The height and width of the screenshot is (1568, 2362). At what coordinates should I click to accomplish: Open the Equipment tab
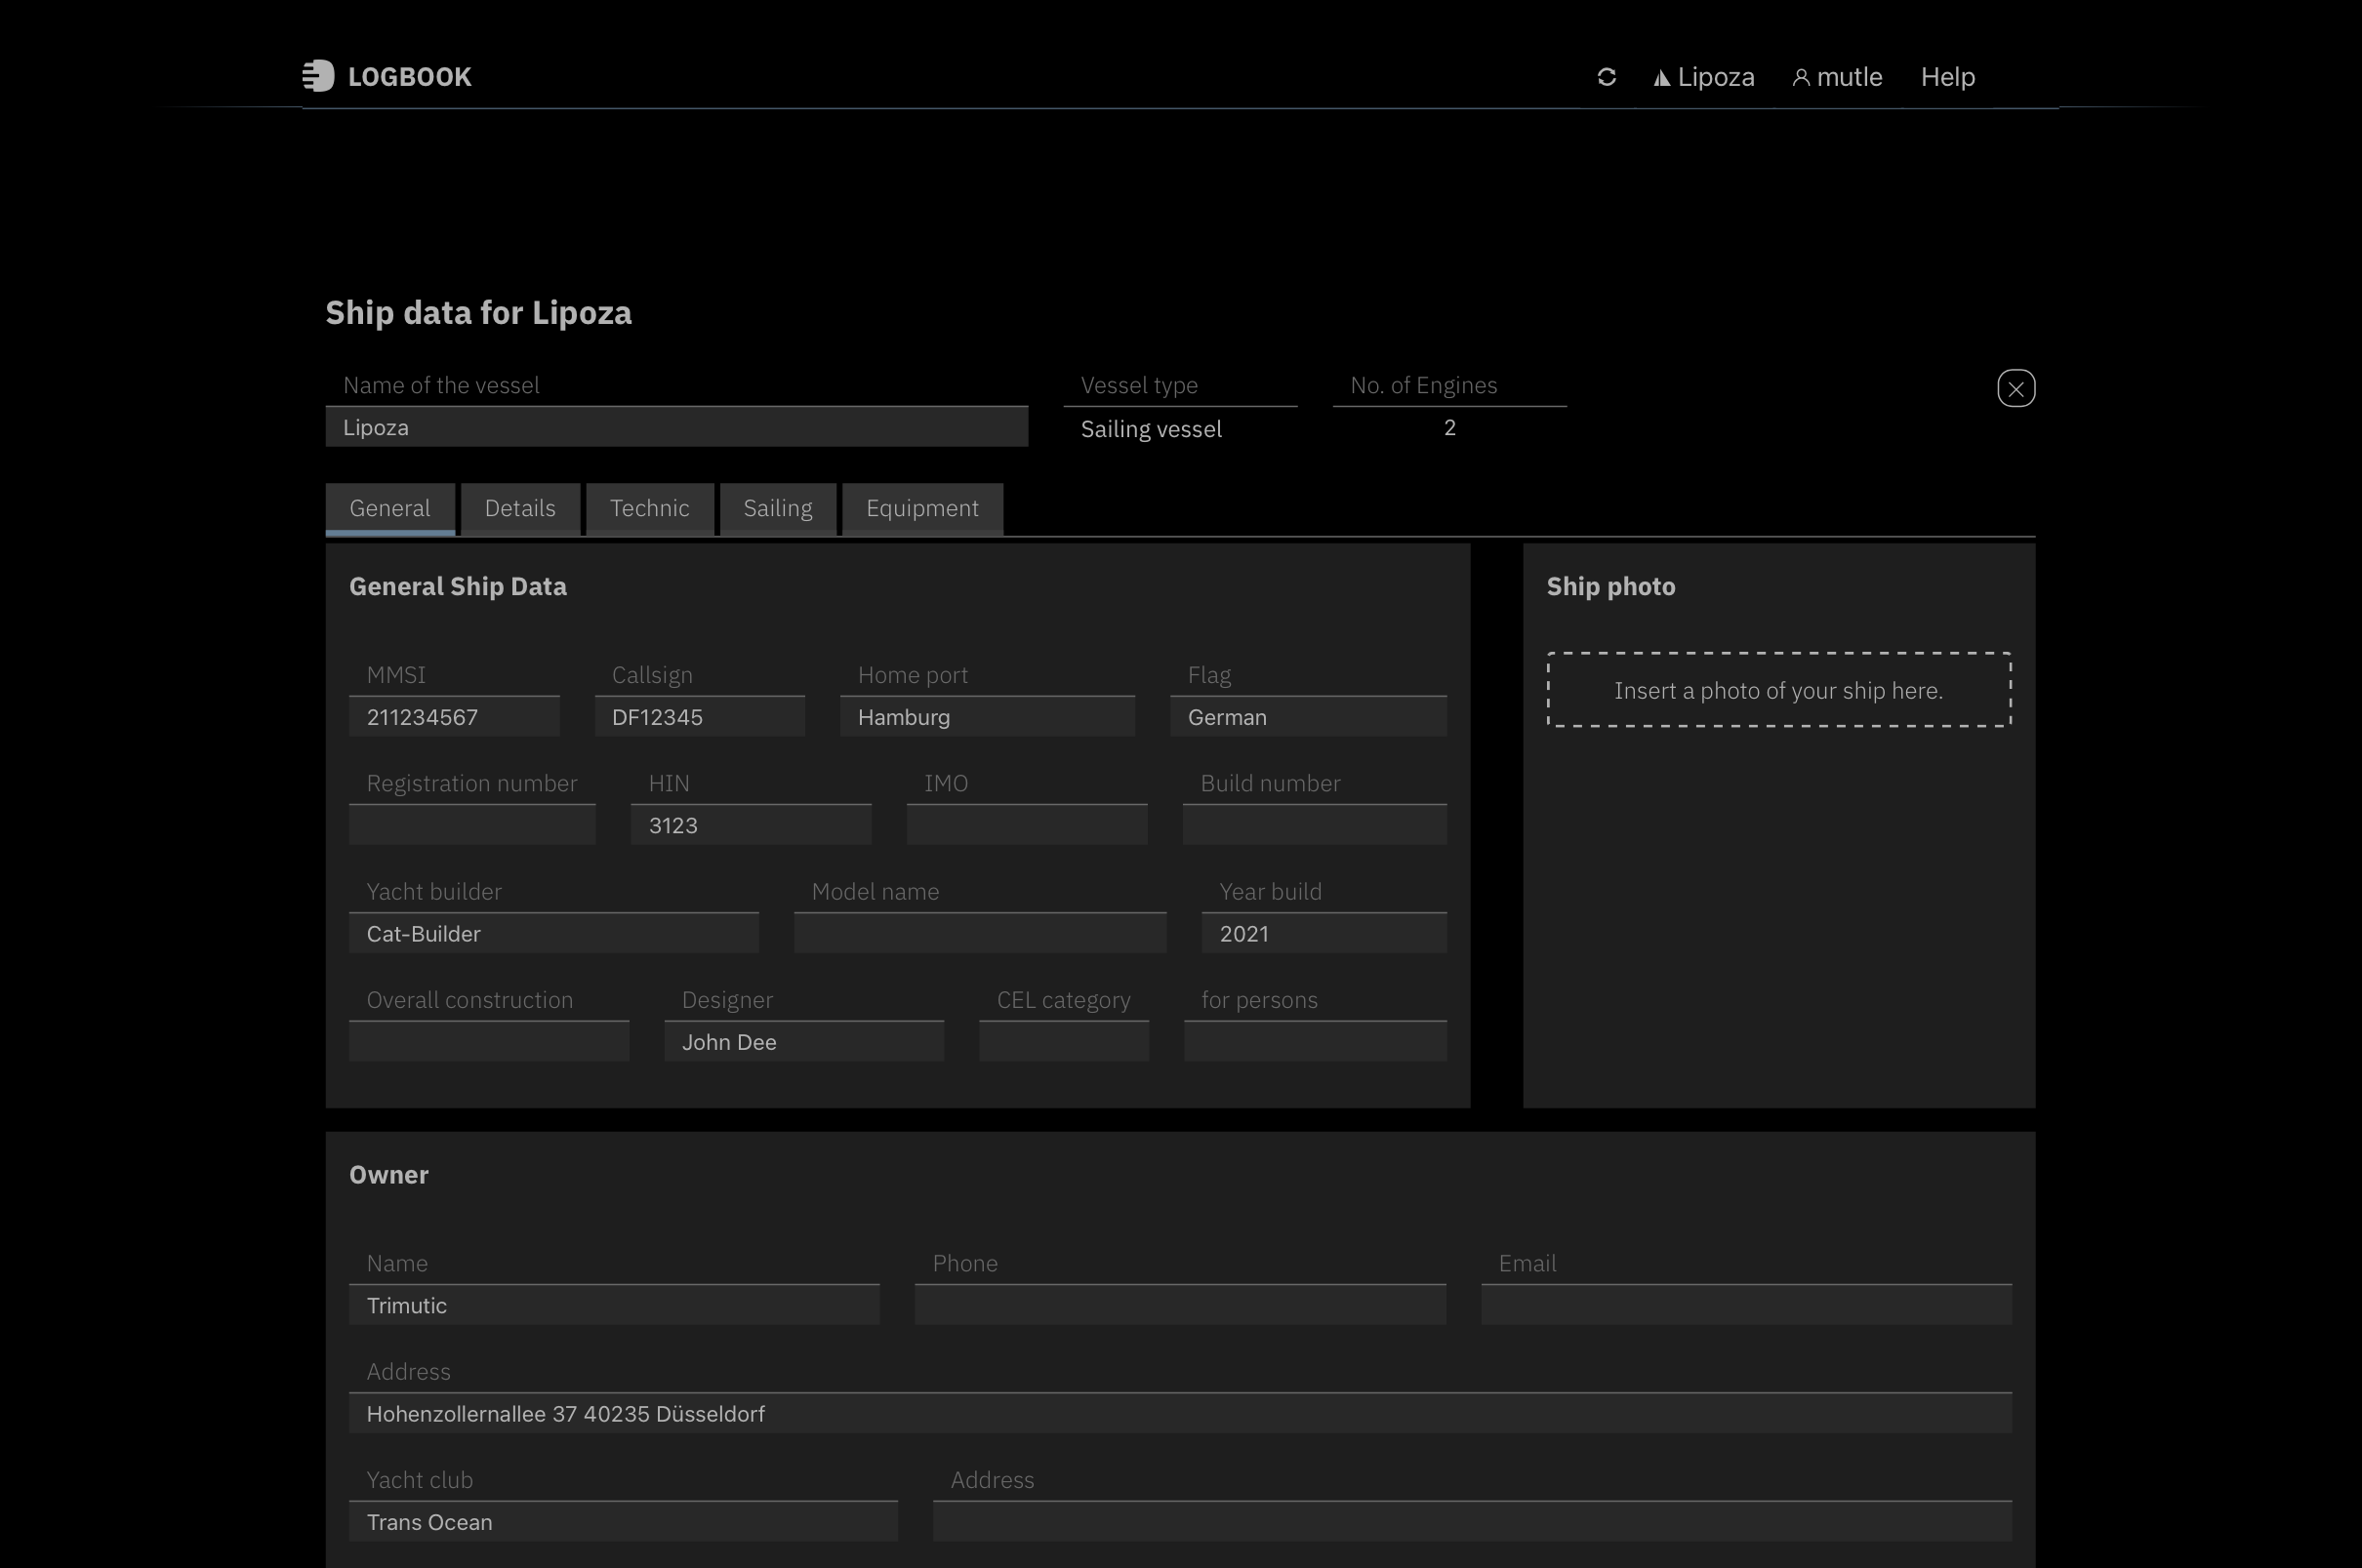click(x=921, y=508)
